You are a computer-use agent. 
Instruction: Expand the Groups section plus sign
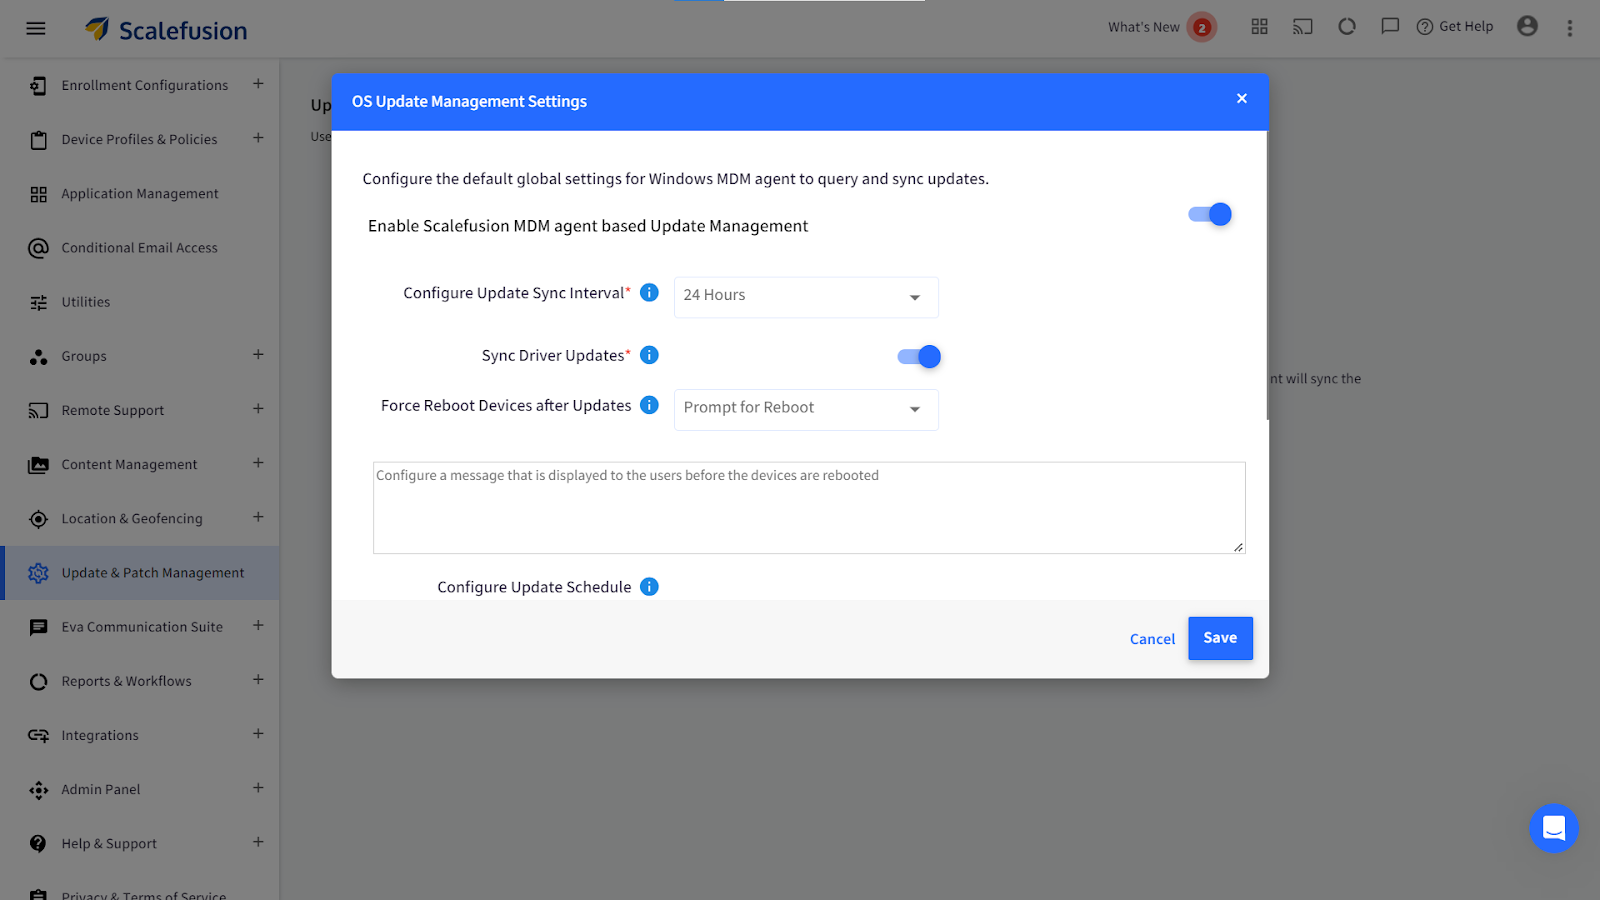point(258,355)
